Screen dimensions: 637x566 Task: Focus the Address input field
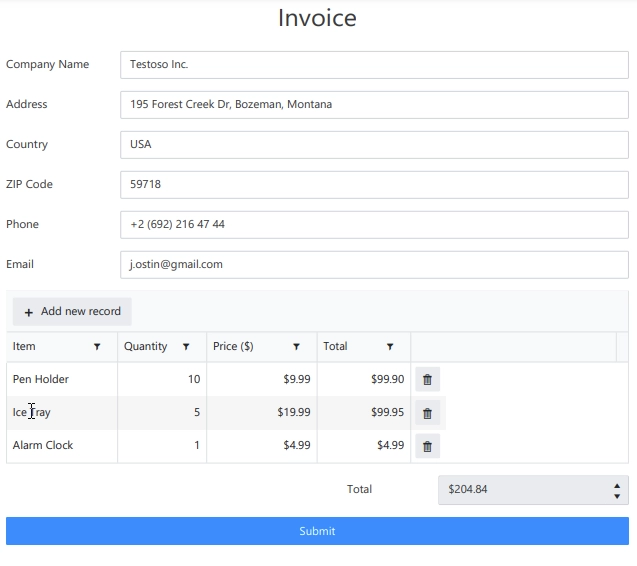coord(375,105)
